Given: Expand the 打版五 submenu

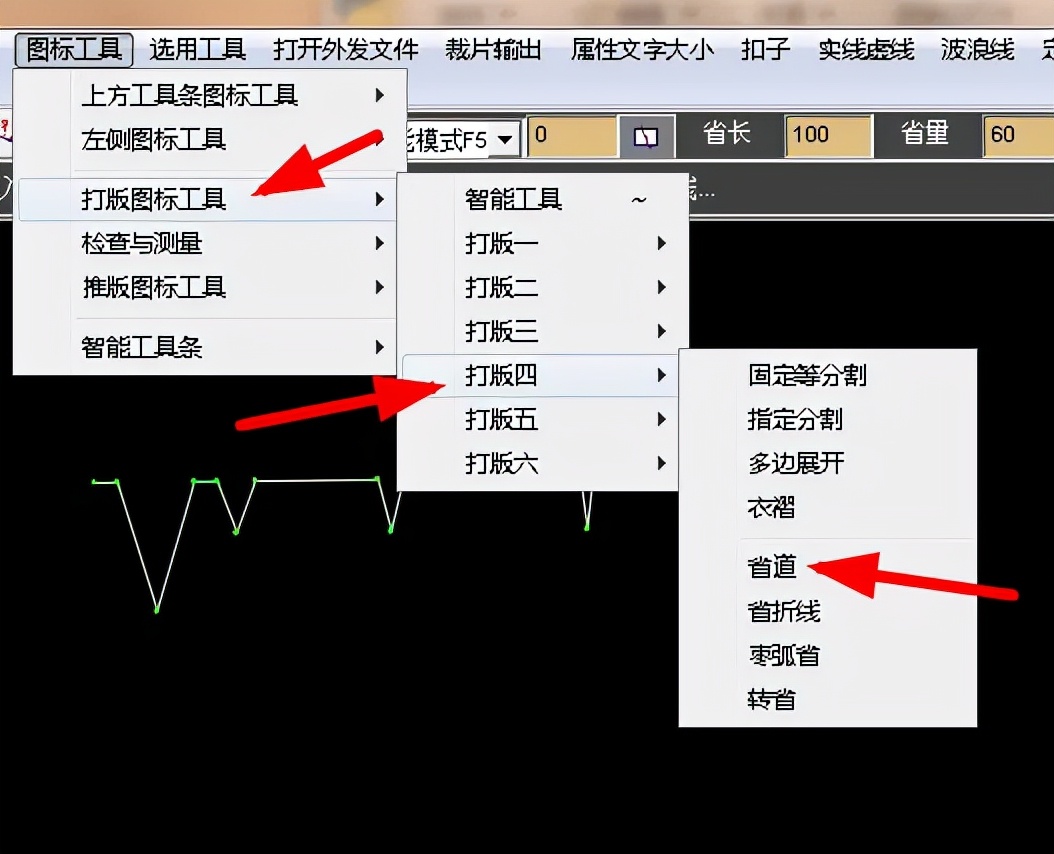Looking at the screenshot, I should (x=501, y=420).
